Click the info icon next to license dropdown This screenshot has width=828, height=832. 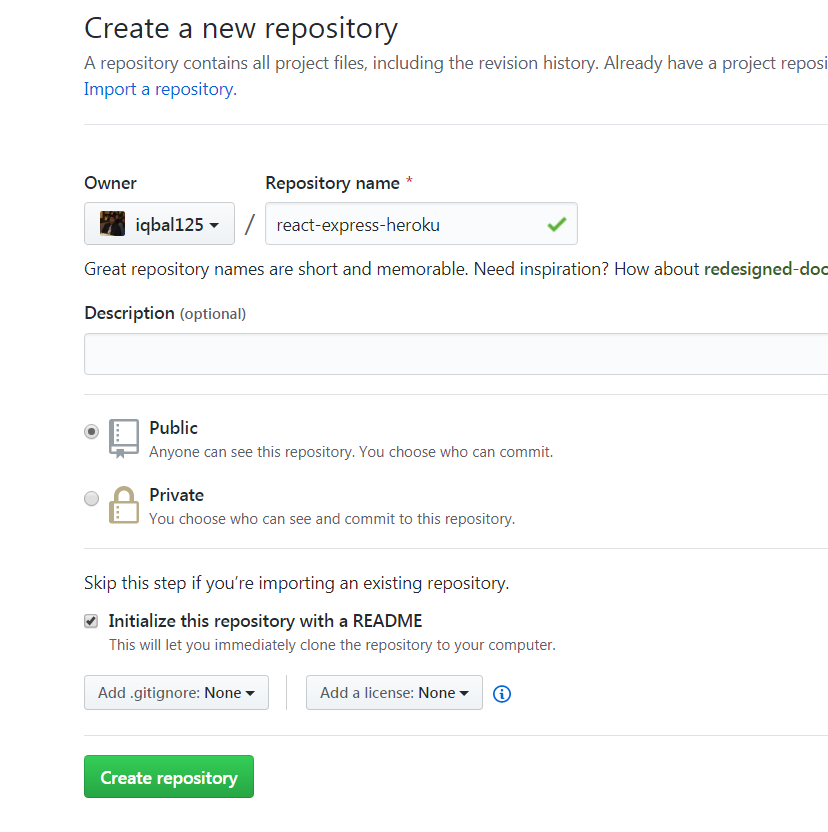pos(501,693)
